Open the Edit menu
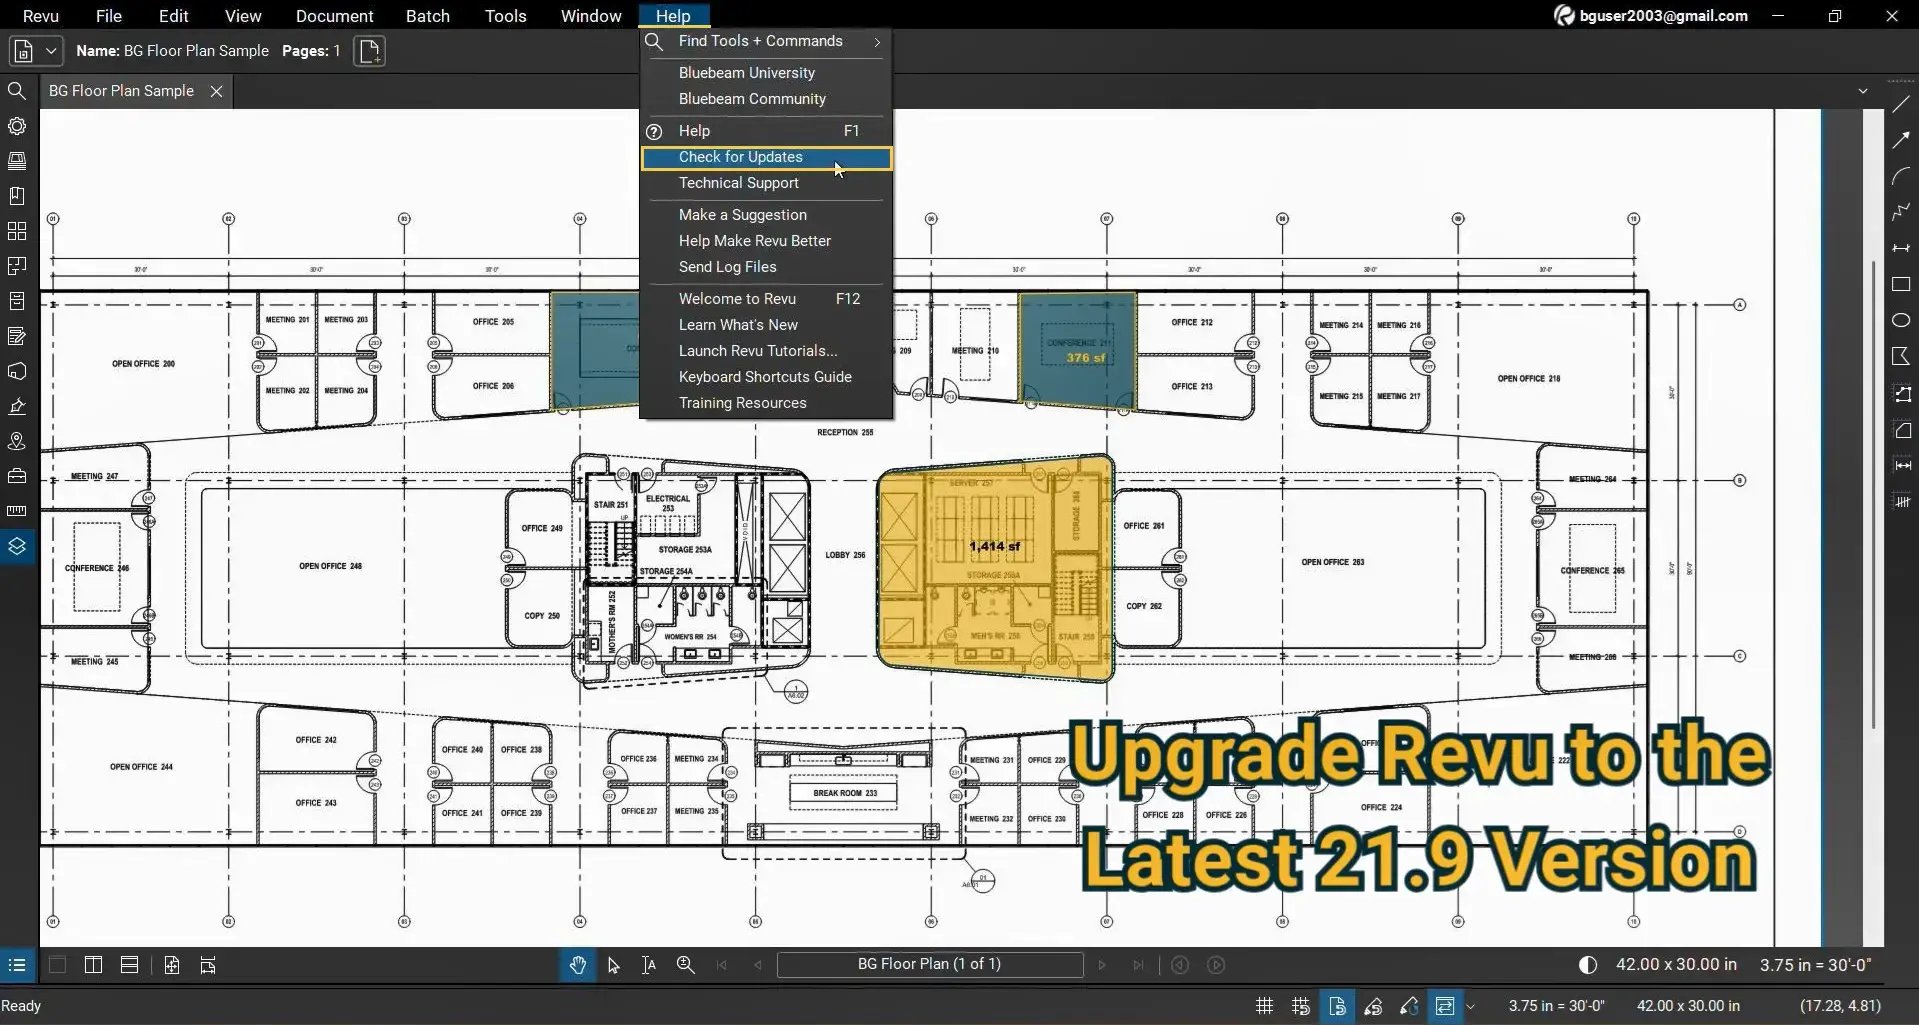Viewport: 1919px width, 1025px height. click(x=173, y=16)
